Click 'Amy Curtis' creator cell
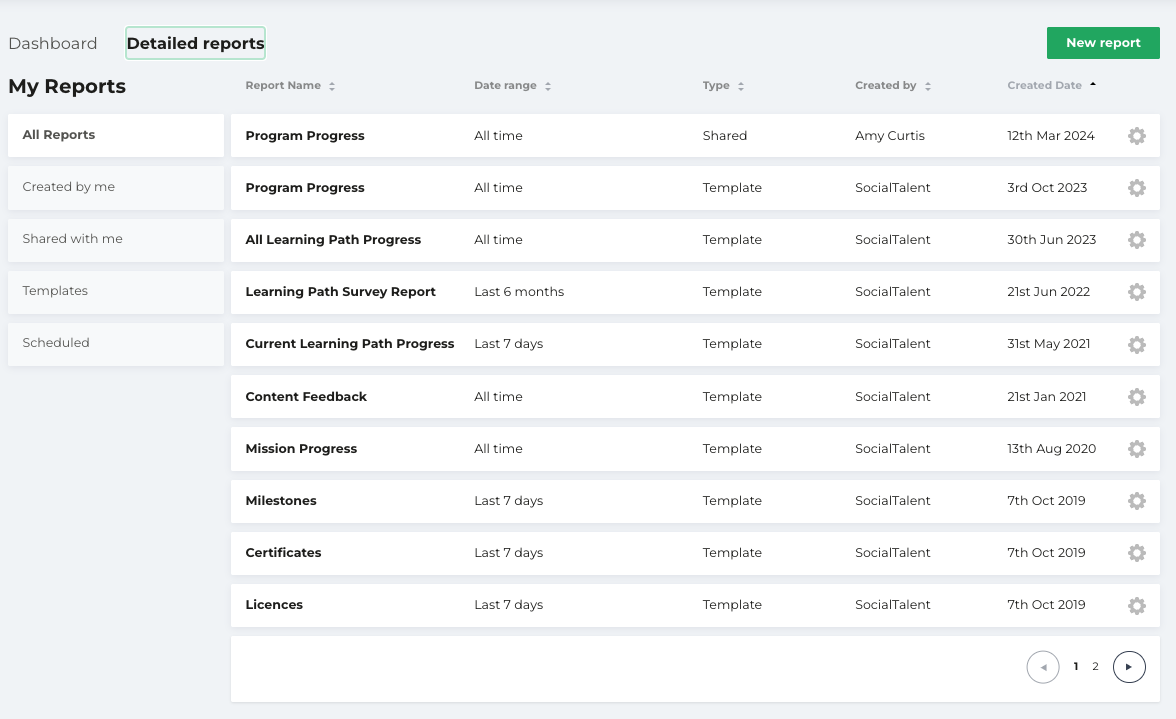This screenshot has height=719, width=1176. (x=890, y=136)
